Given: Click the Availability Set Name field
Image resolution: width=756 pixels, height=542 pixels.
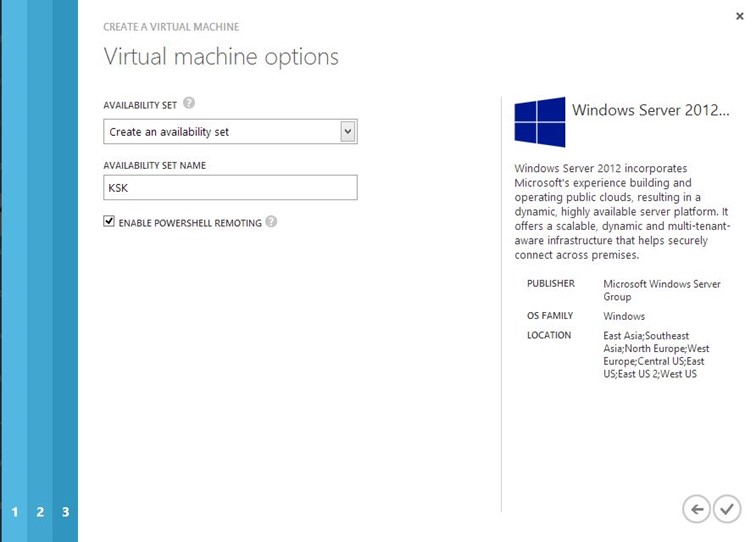Looking at the screenshot, I should [x=230, y=188].
